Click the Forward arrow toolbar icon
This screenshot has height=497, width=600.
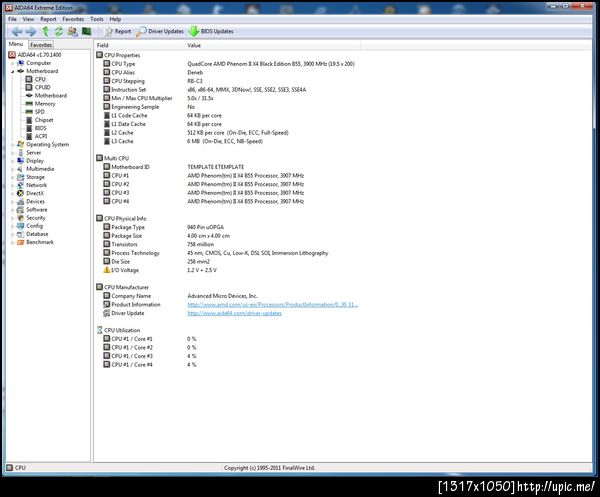(31, 31)
